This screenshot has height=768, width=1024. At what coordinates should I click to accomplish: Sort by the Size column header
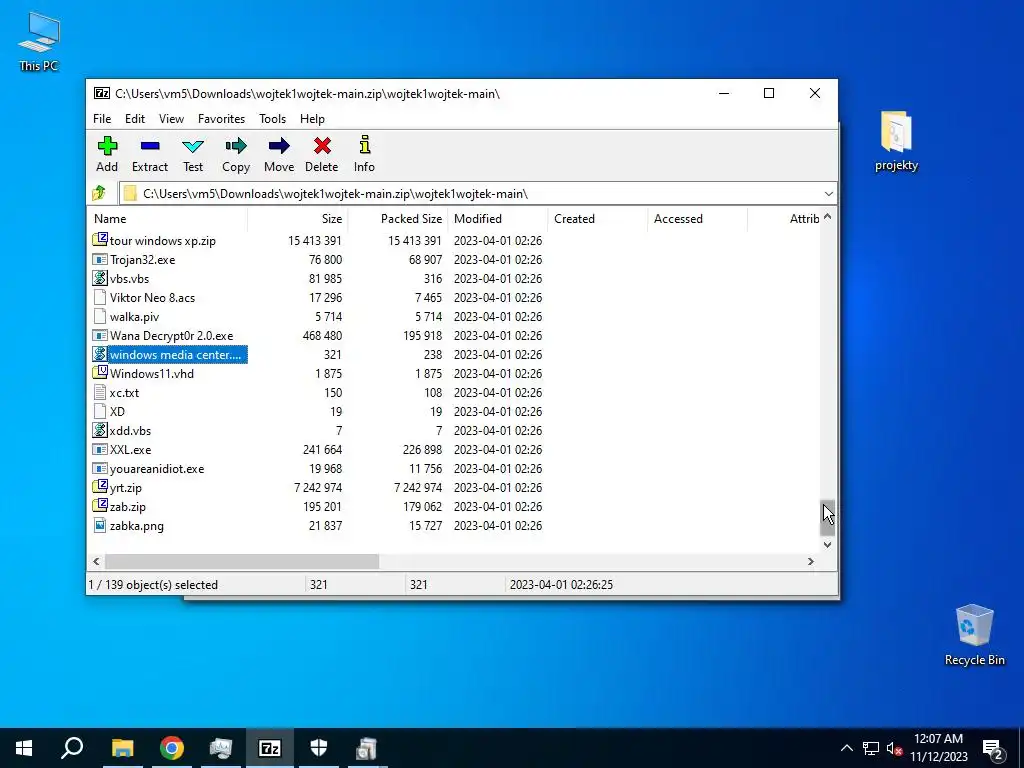point(298,219)
